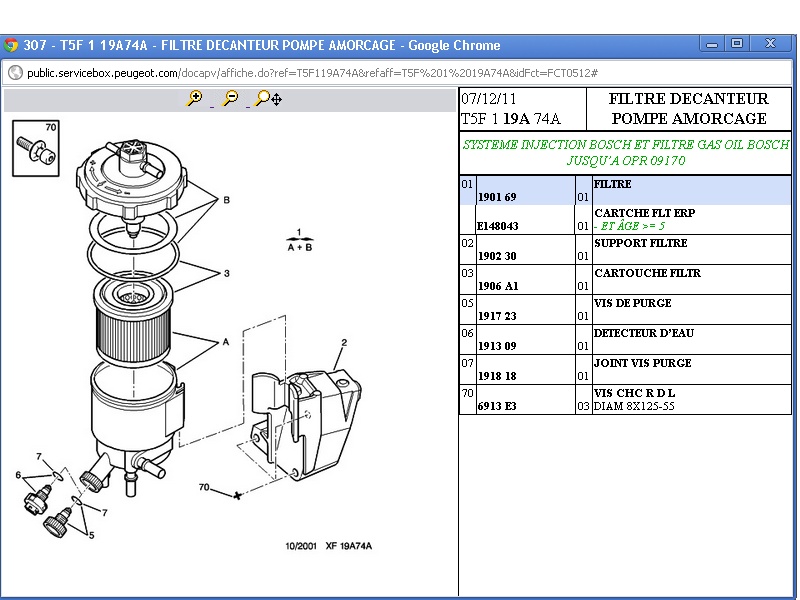Viewport: 800px width, 600px height.
Task: Click the CARTCHE FLT ERP description
Action: coord(644,213)
